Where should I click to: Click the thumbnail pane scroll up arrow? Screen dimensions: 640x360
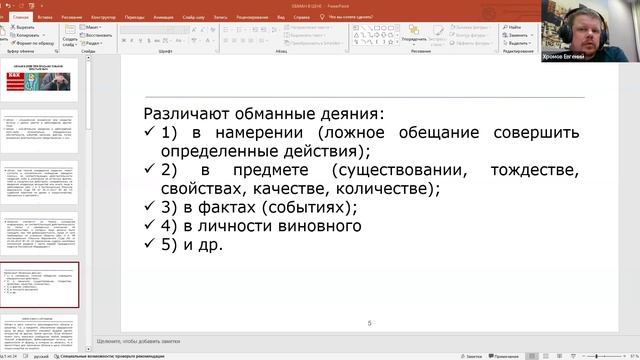pos(88,58)
